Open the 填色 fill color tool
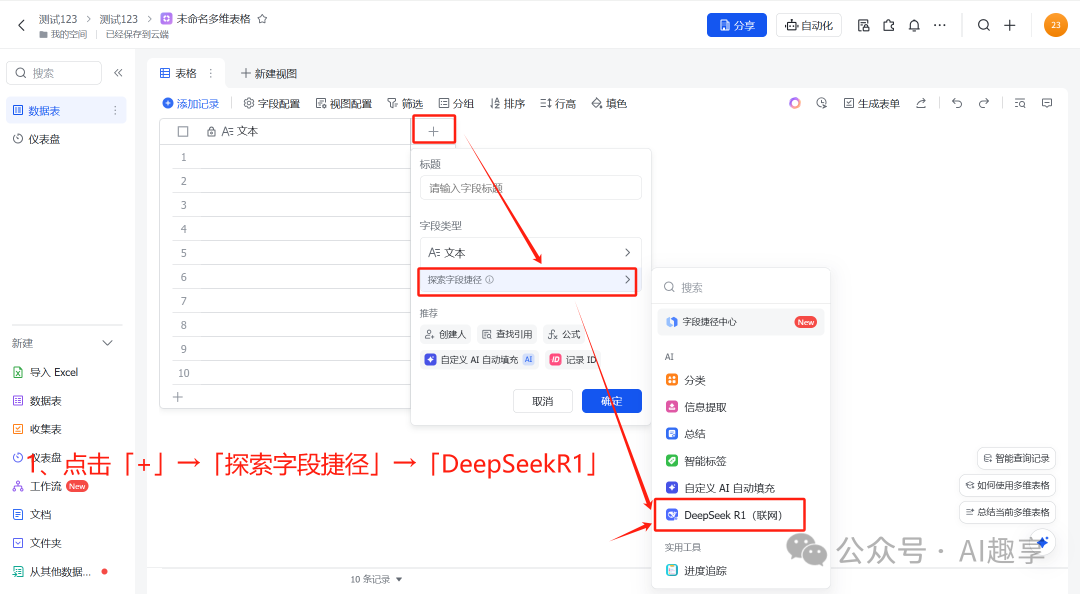Image resolution: width=1080 pixels, height=594 pixels. 609,103
